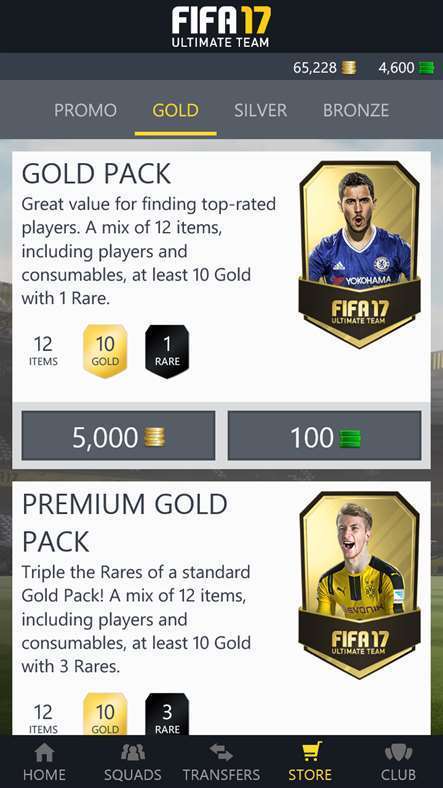Image resolution: width=443 pixels, height=788 pixels.
Task: Tap the Premium Gold Pack card thumbnail
Action: (x=360, y=585)
